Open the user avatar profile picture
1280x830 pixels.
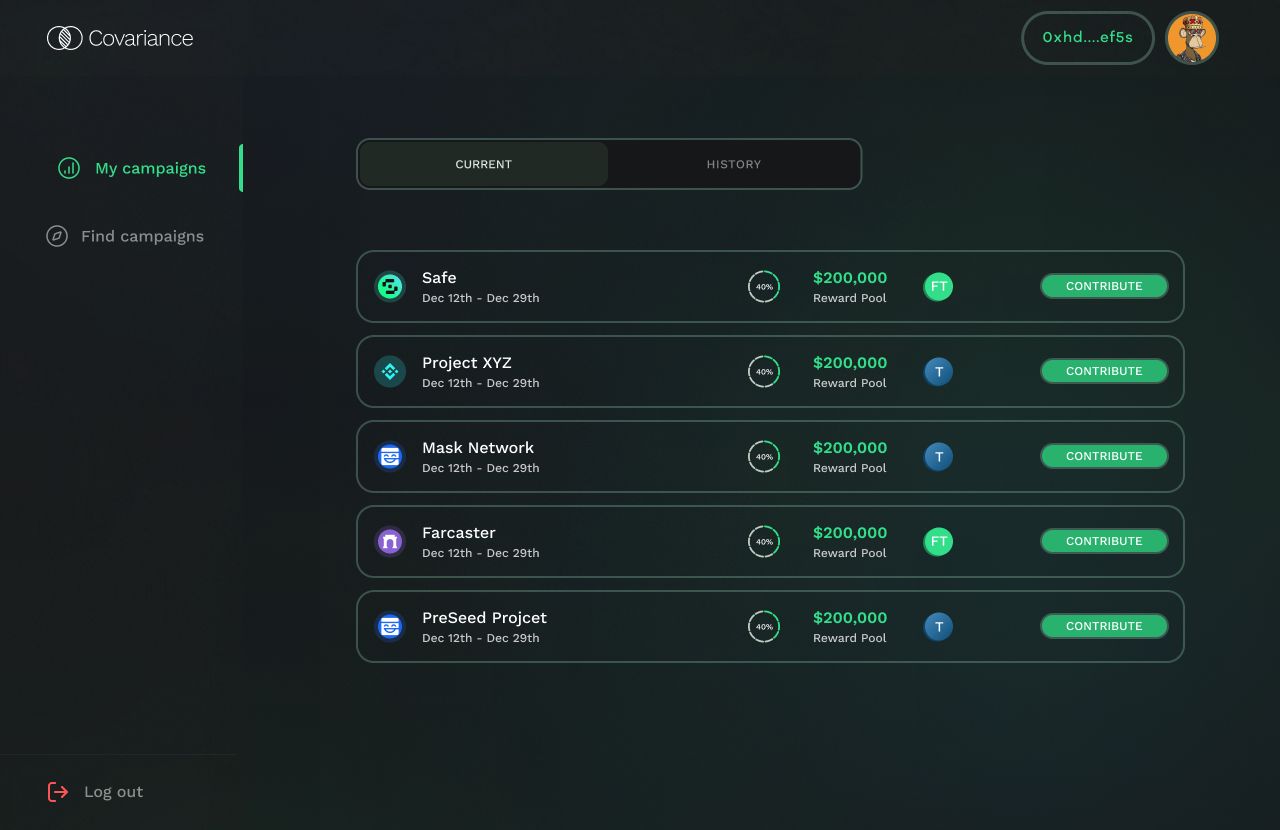pyautogui.click(x=1192, y=38)
